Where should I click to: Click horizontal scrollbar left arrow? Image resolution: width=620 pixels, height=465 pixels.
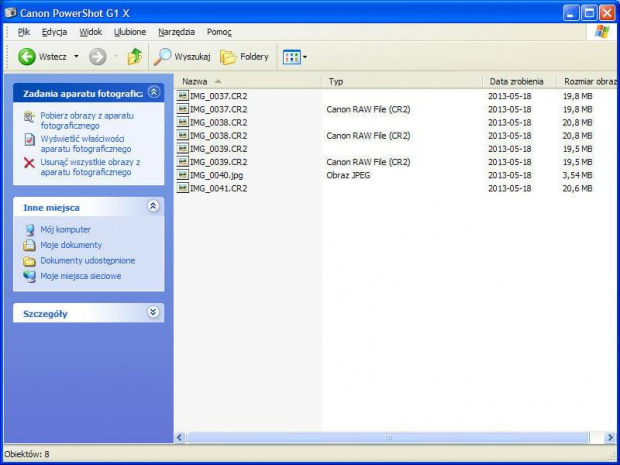coord(180,437)
